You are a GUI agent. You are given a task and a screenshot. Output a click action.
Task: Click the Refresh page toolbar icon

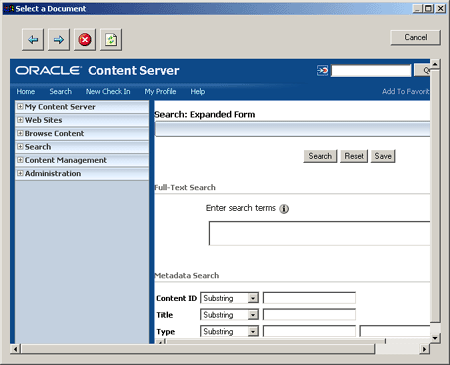[111, 40]
